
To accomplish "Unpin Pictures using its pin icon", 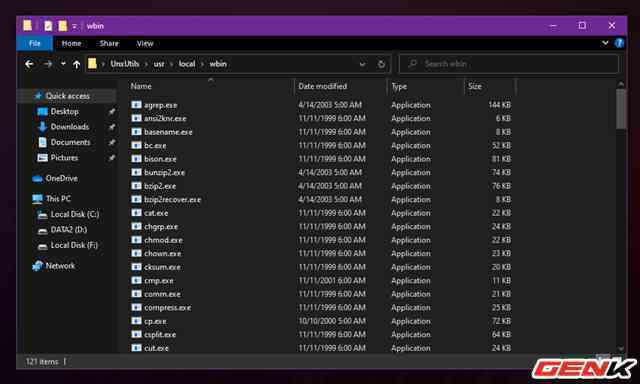I will click(x=111, y=158).
